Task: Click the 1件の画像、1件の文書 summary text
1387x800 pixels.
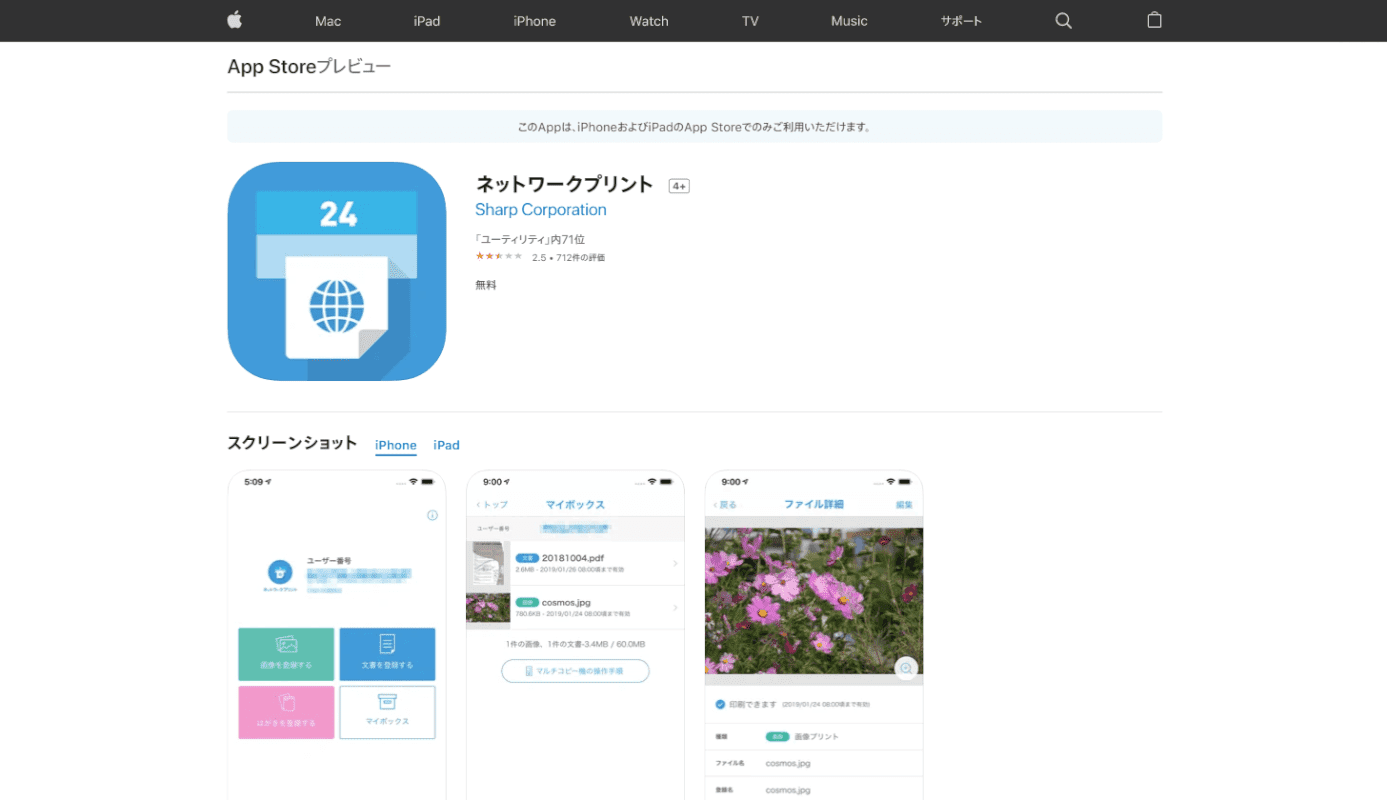Action: [x=575, y=644]
